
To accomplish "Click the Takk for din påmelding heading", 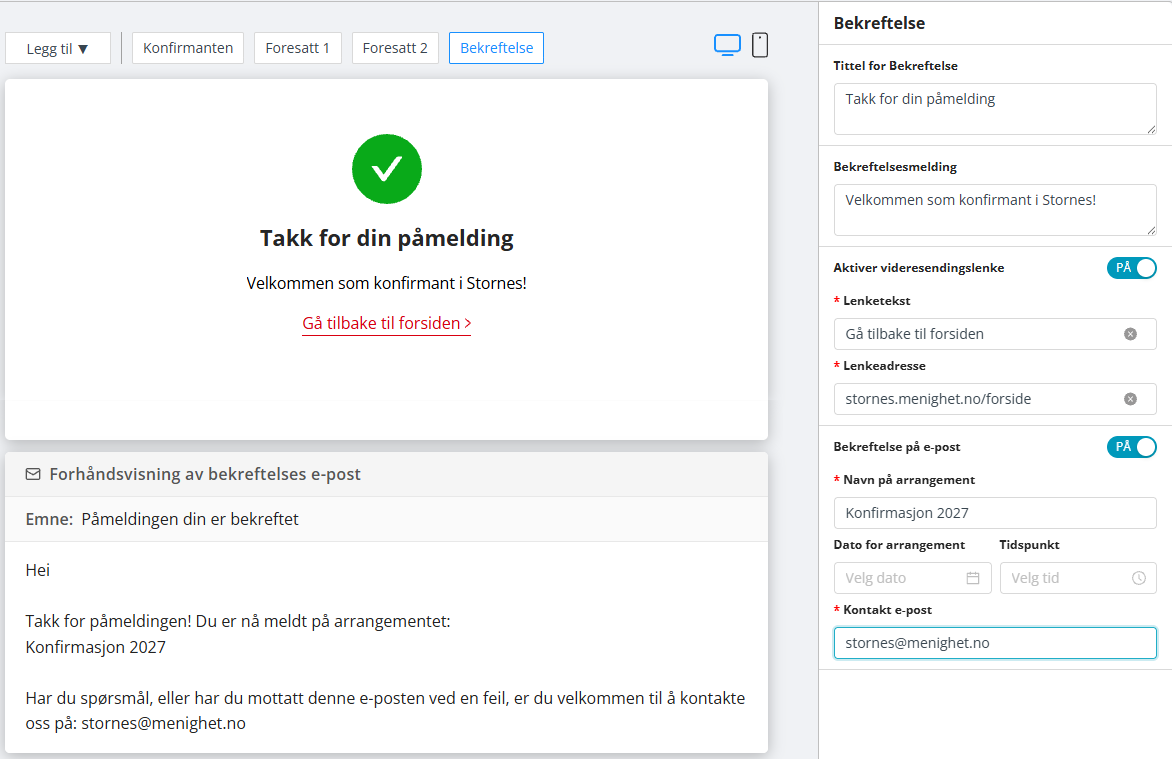I will pos(386,239).
